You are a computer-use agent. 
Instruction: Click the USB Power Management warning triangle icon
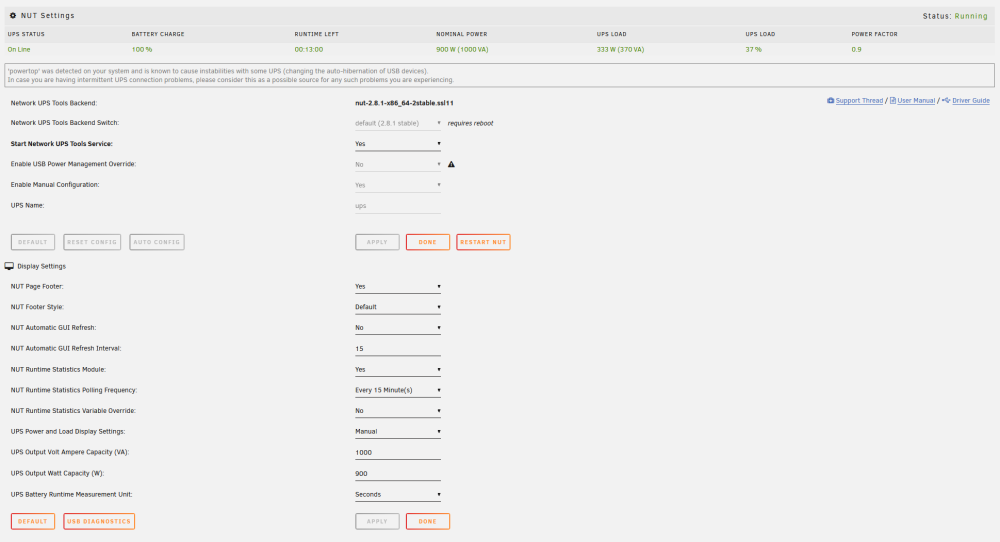point(452,164)
